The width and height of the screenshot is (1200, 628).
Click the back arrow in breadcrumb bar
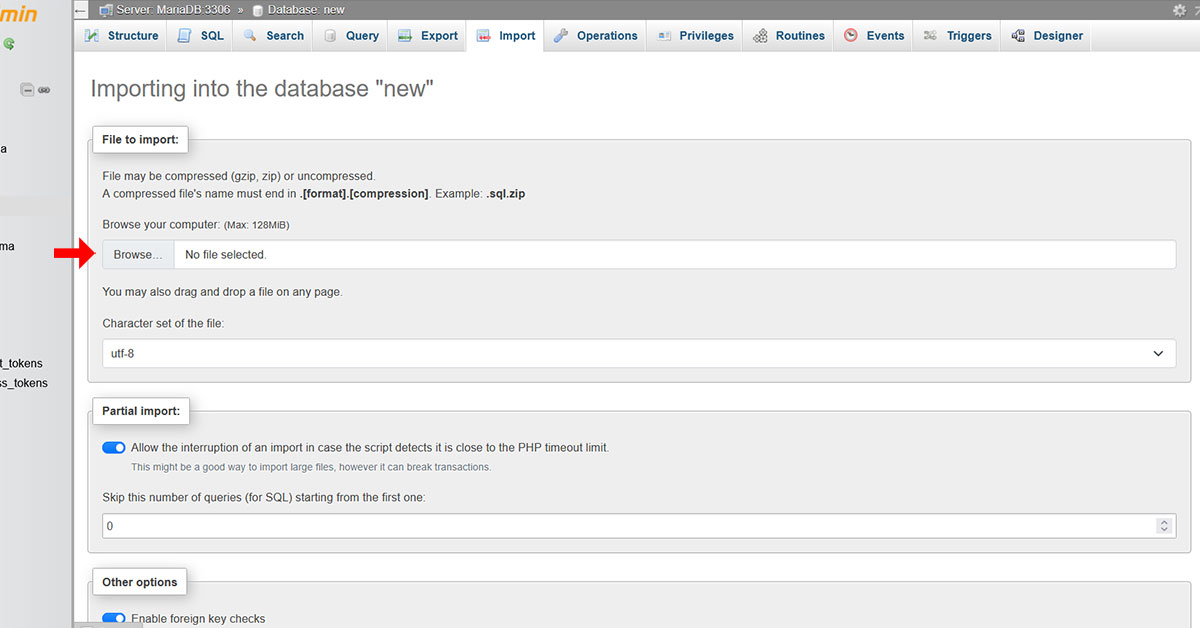[x=81, y=9]
